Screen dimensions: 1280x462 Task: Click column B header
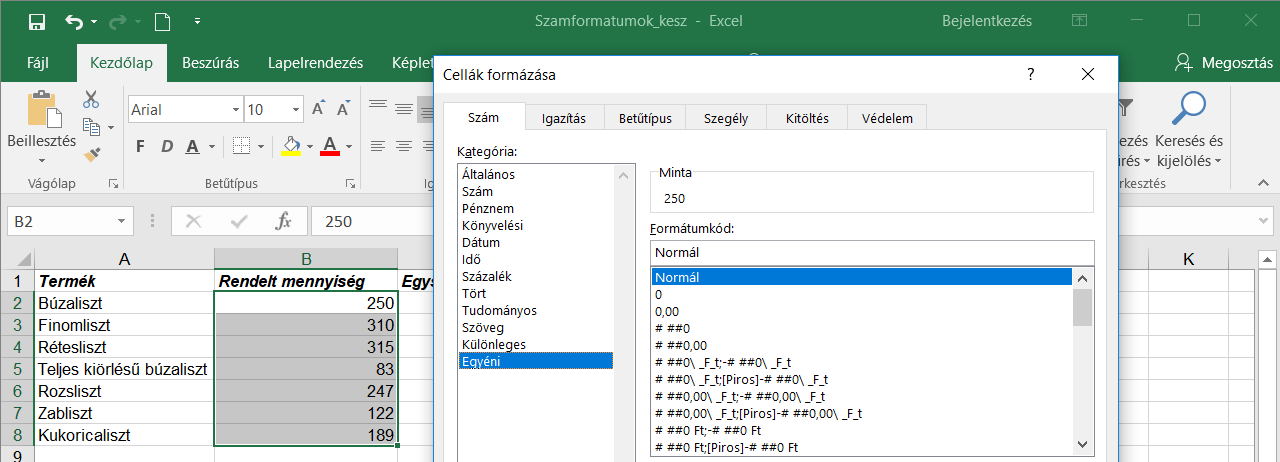[306, 260]
